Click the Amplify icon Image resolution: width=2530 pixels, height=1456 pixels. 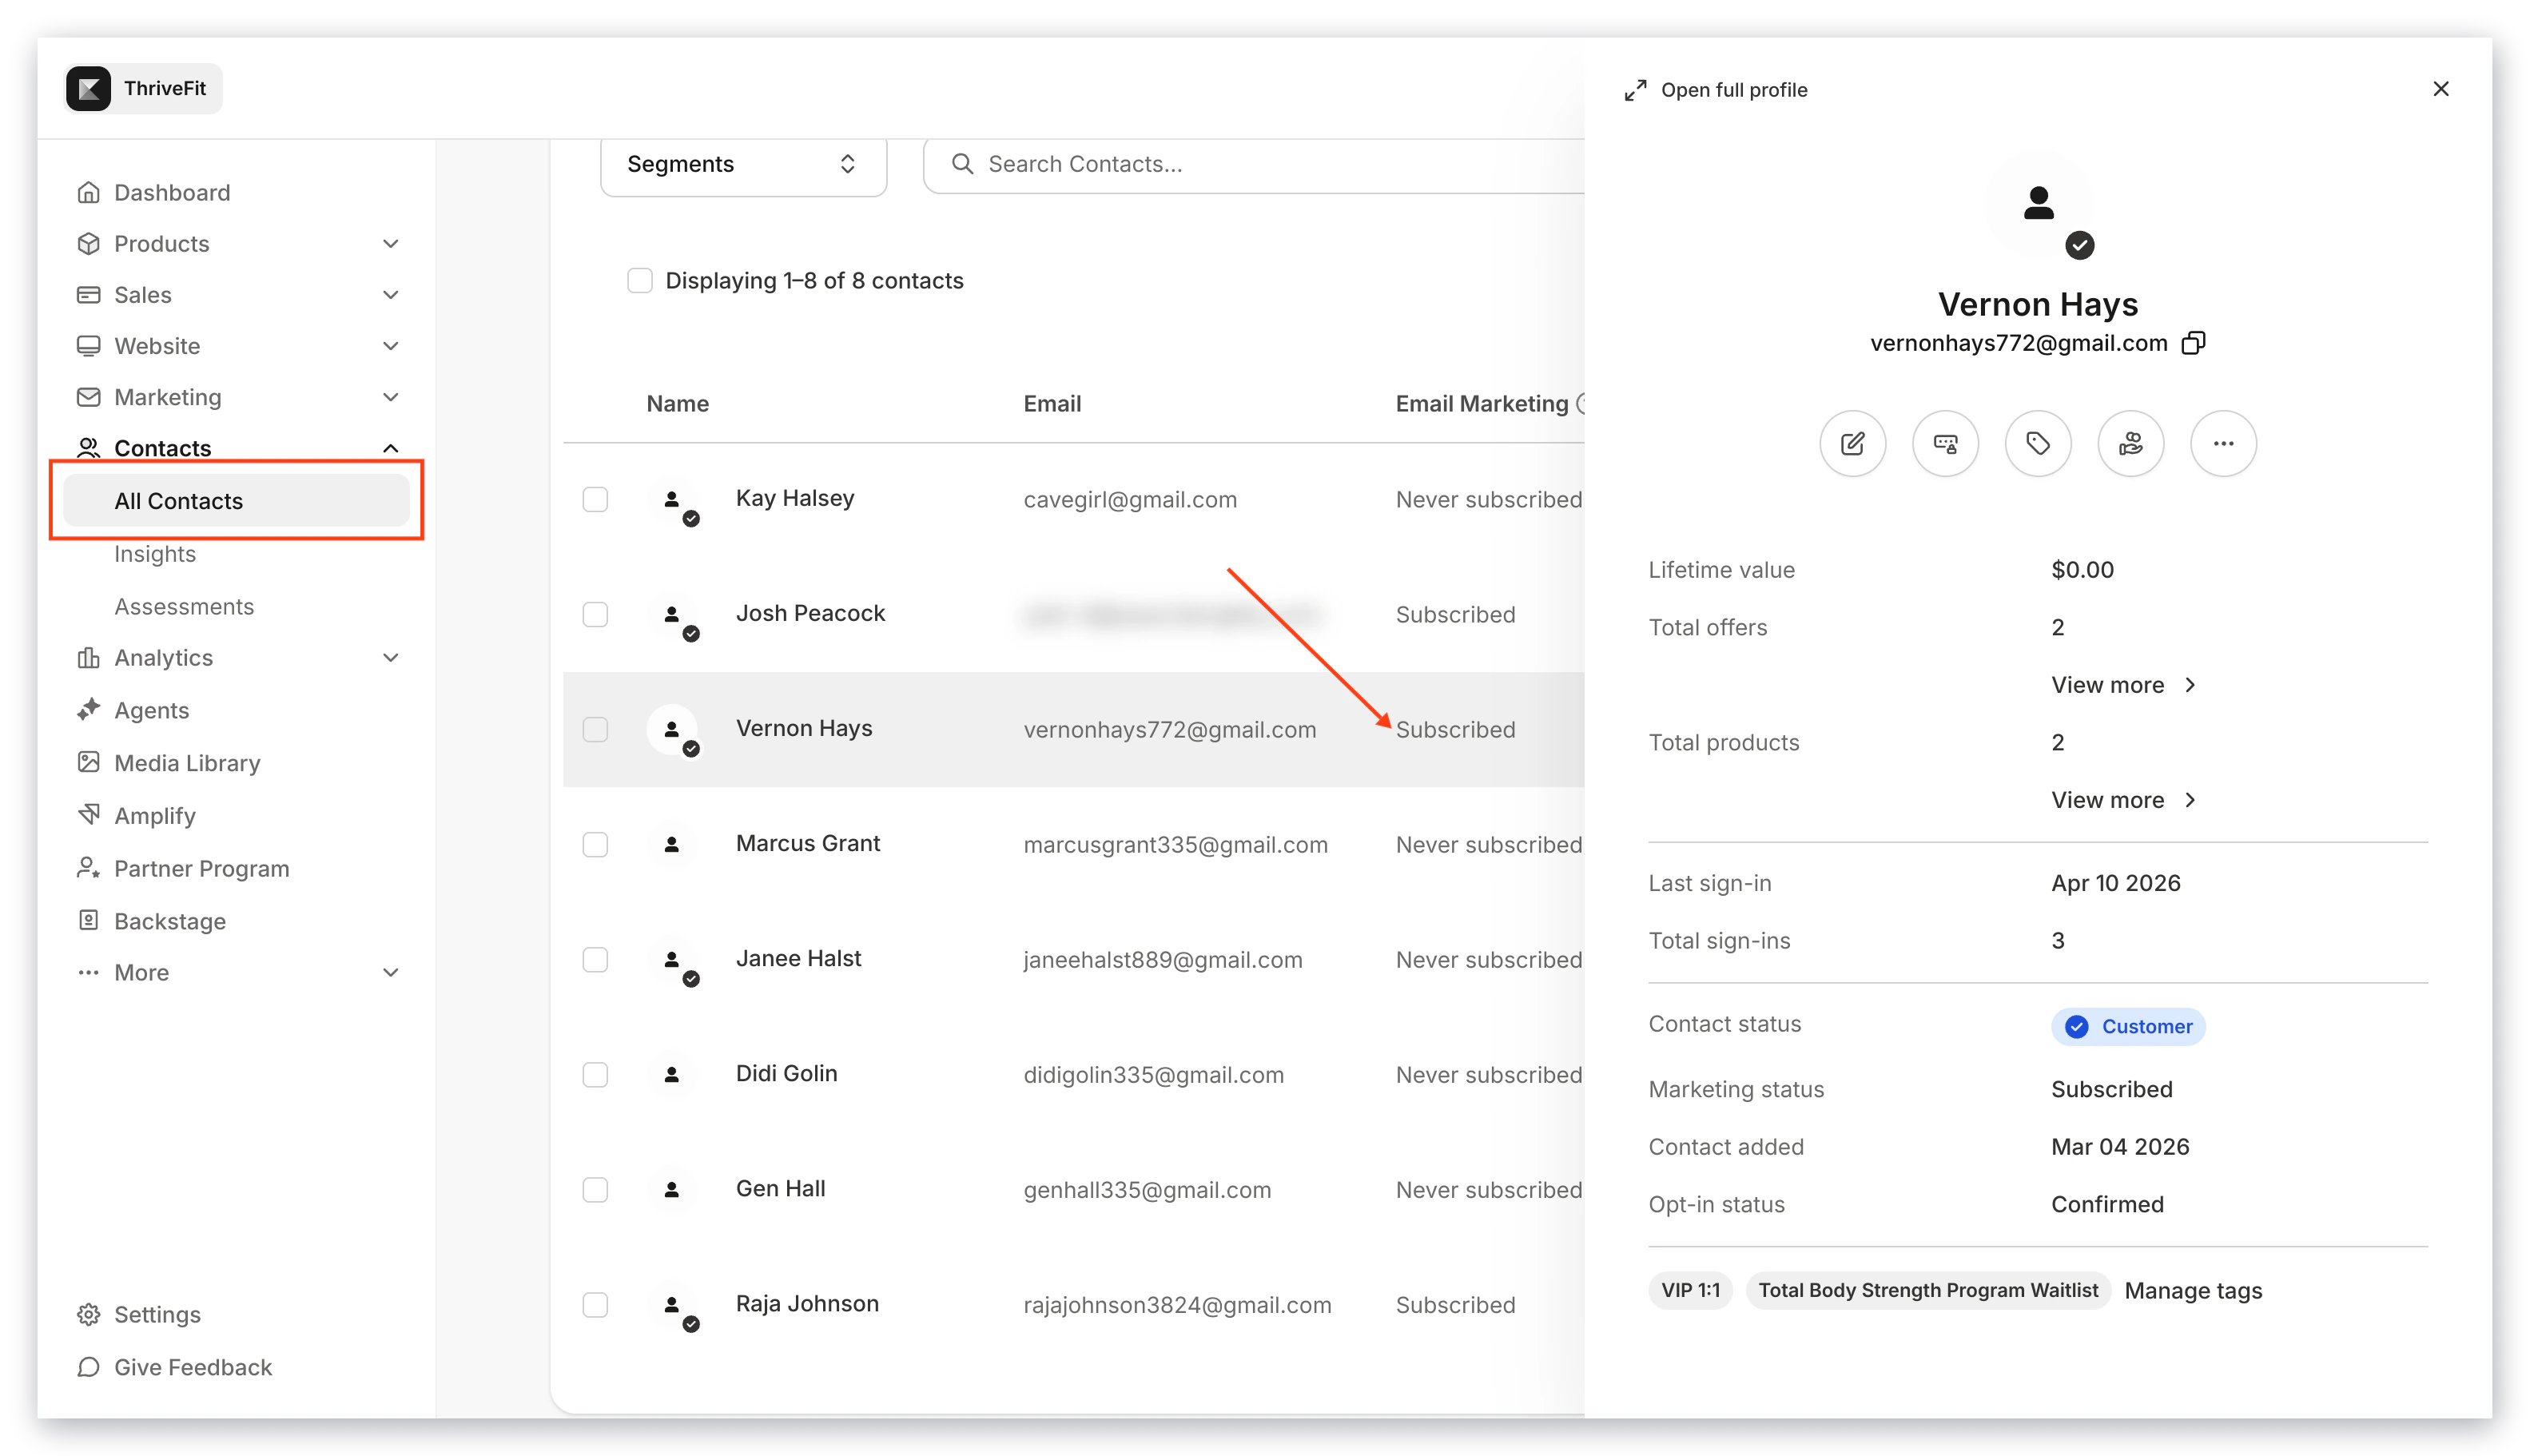pyautogui.click(x=89, y=814)
